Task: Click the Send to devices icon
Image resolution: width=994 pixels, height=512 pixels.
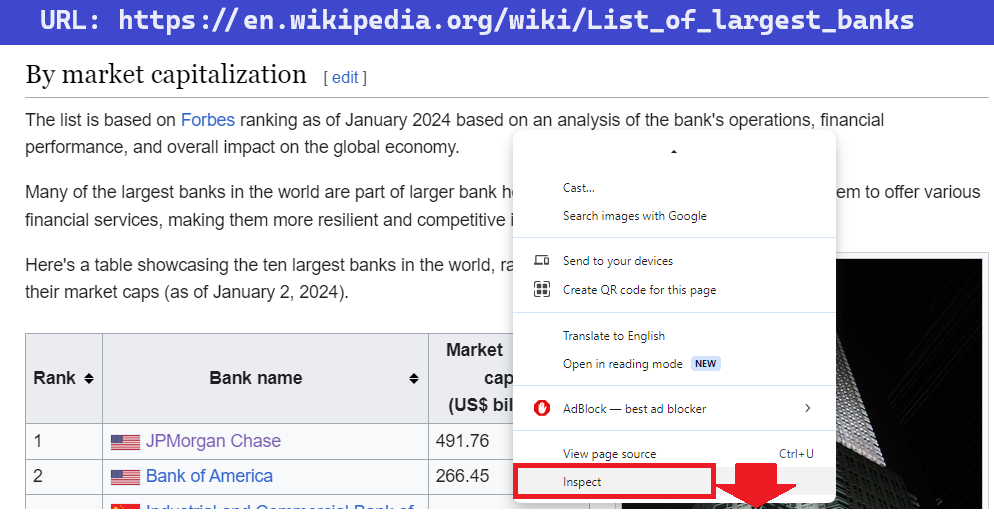Action: tap(541, 260)
